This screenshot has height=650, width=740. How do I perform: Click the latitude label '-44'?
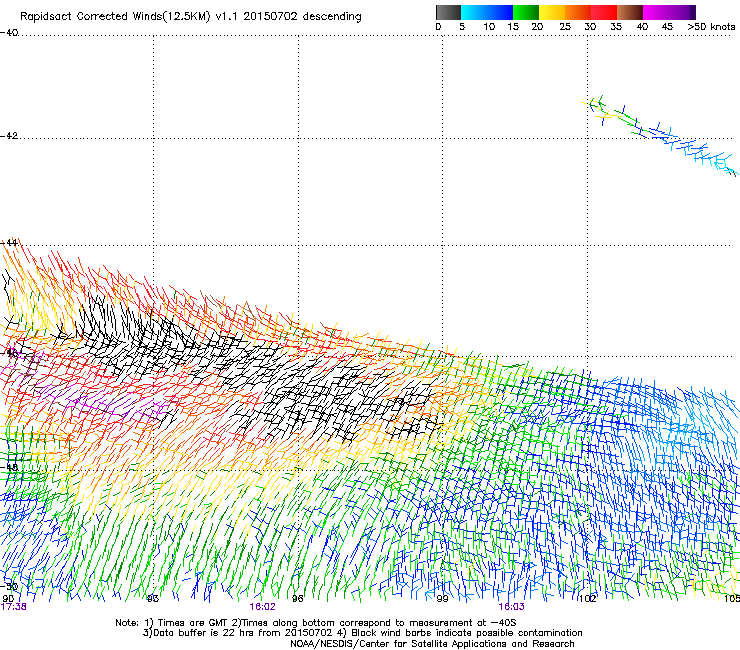point(9,243)
